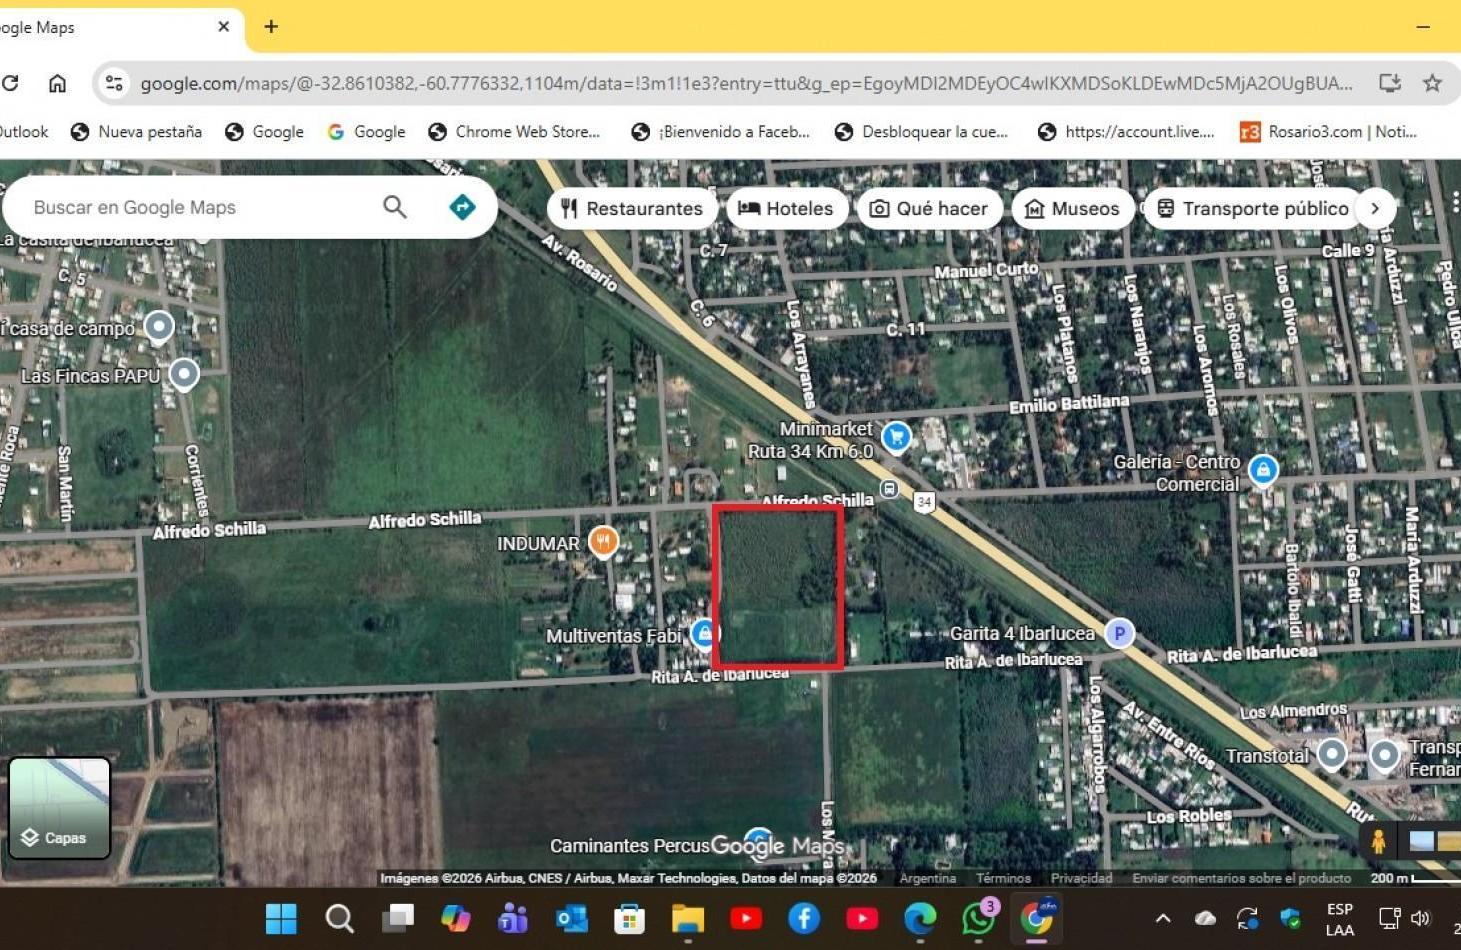Select the Transporte público chip
Viewport: 1461px width, 950px height.
pyautogui.click(x=1253, y=208)
